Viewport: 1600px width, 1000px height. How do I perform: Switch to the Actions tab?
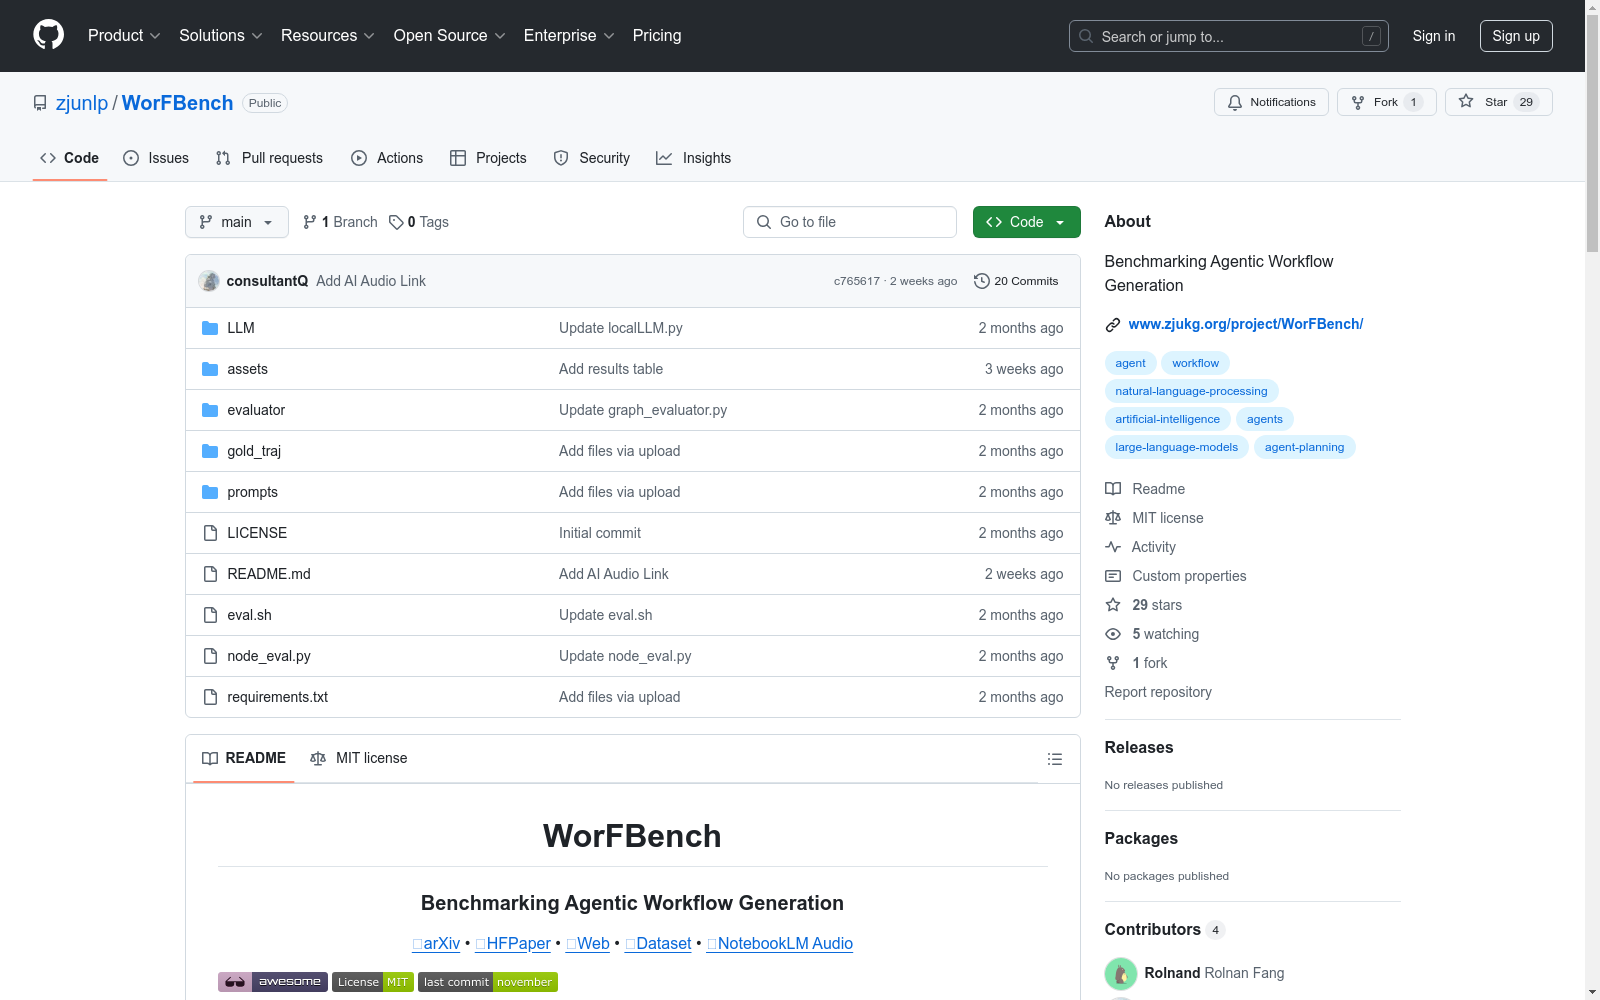pos(387,158)
